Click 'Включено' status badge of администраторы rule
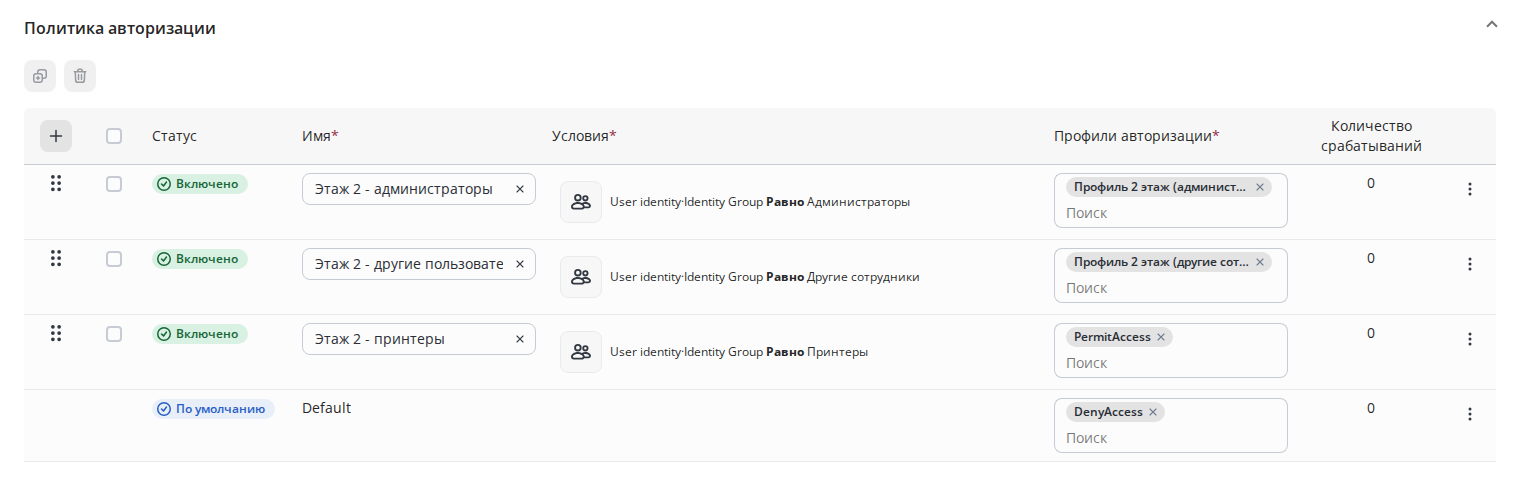1520x478 pixels. (x=200, y=184)
